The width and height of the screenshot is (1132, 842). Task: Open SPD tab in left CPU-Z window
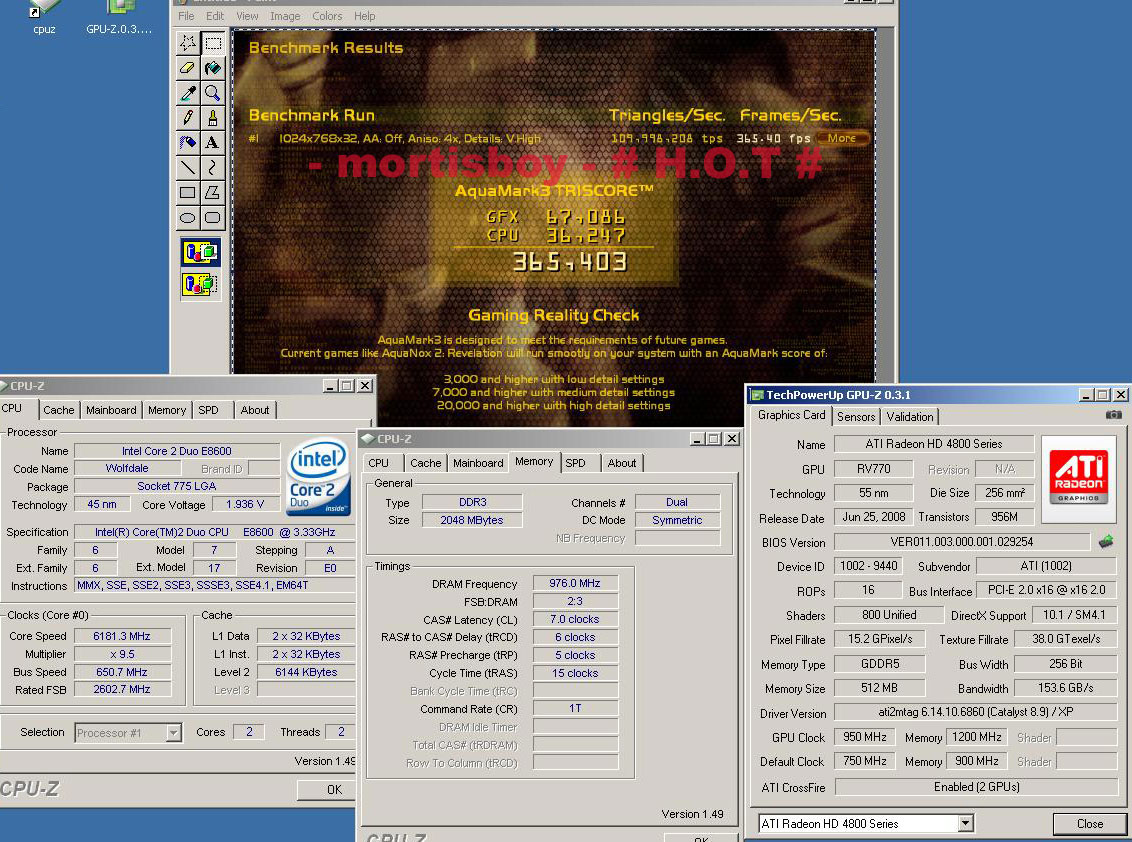pyautogui.click(x=209, y=410)
